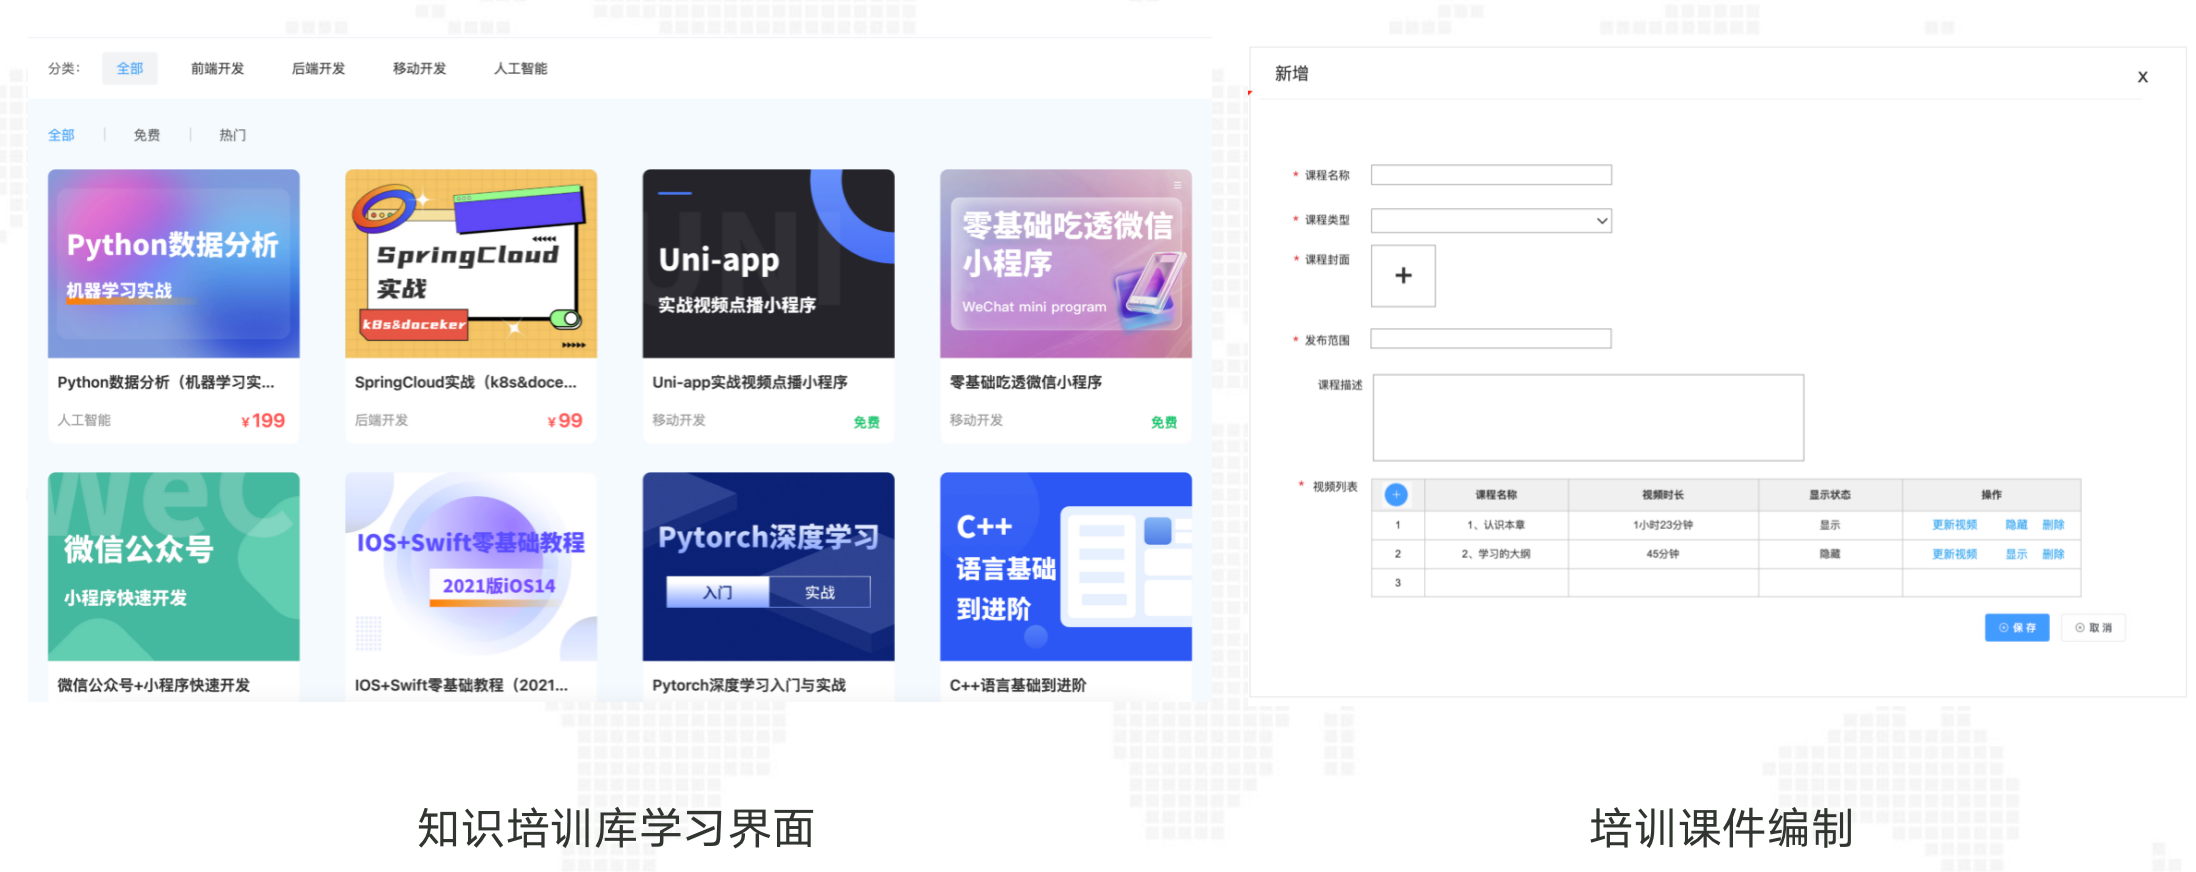Click the duration cell '1小时23分钟'
This screenshot has height=872, width=2196.
pos(1663,524)
